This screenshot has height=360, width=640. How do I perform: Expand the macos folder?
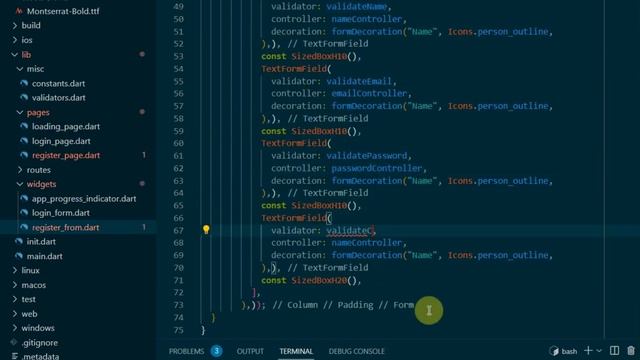[33, 285]
